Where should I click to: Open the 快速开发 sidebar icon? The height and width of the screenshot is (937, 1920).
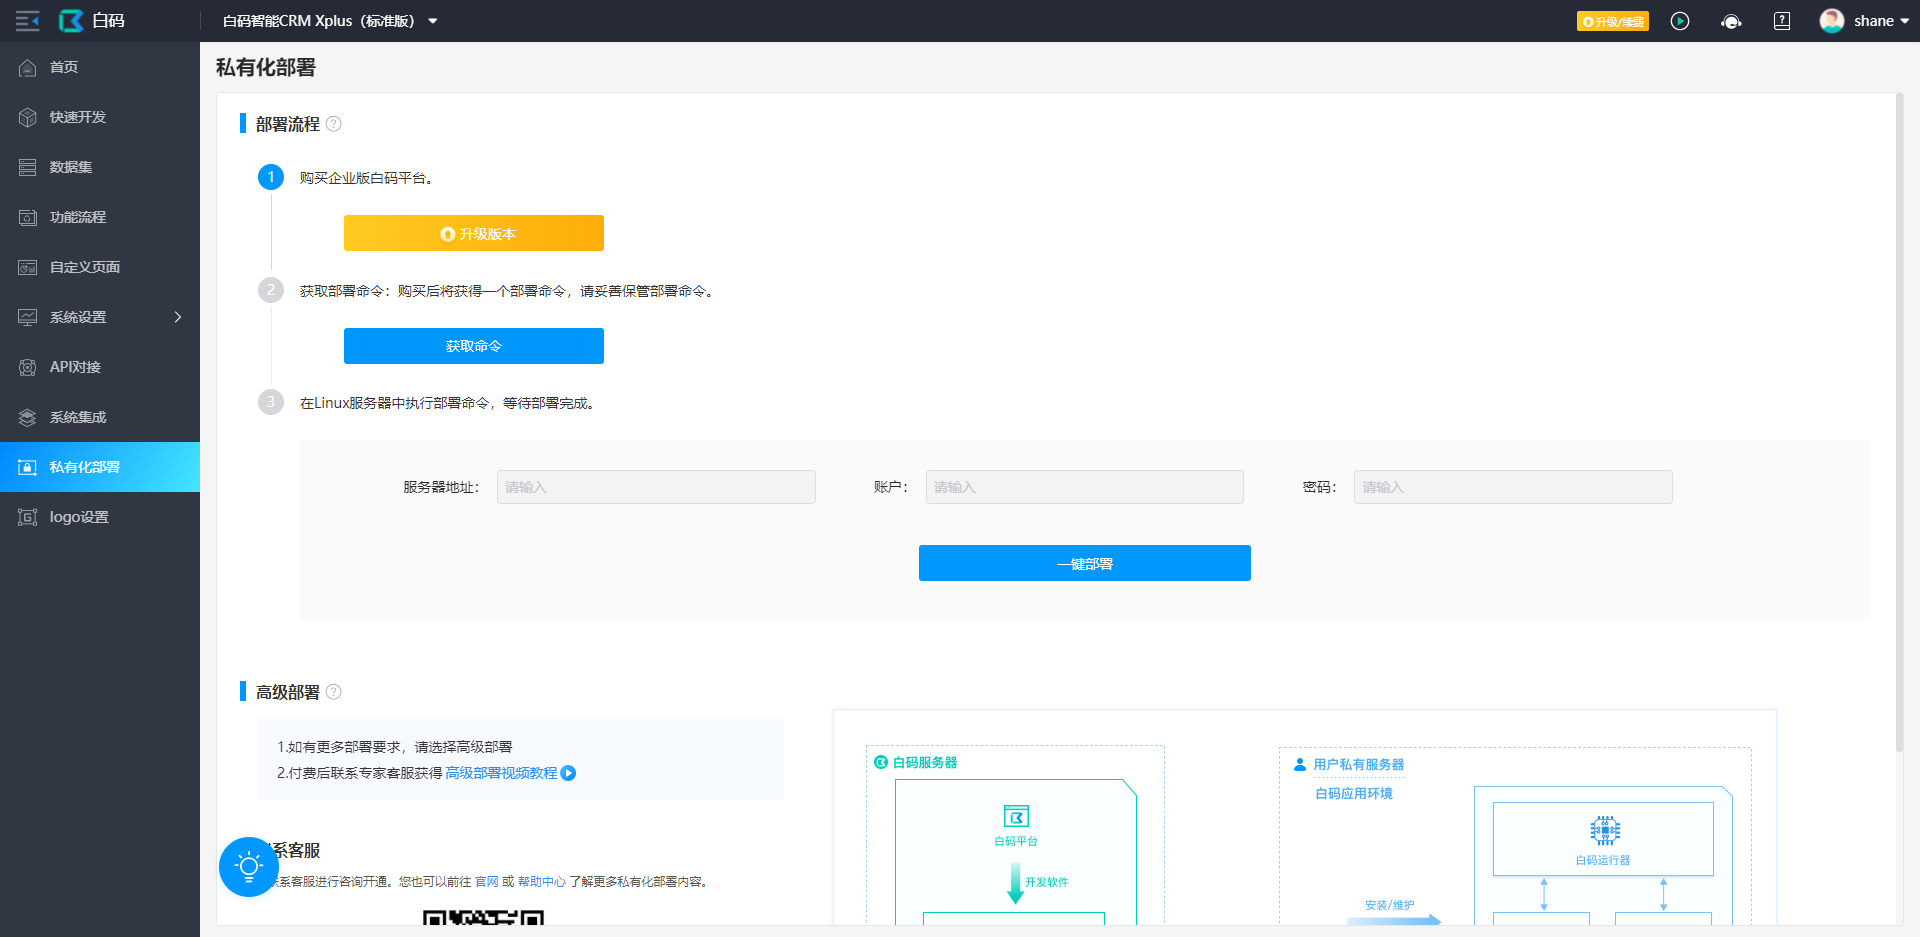[27, 117]
